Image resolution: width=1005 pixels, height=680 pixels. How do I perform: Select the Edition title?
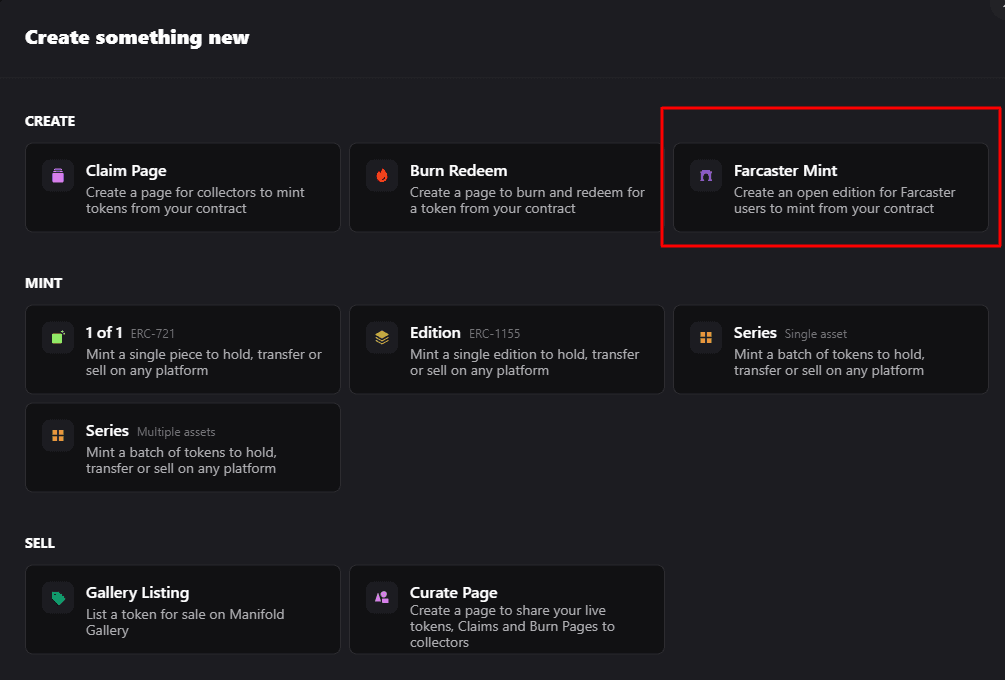(x=435, y=333)
